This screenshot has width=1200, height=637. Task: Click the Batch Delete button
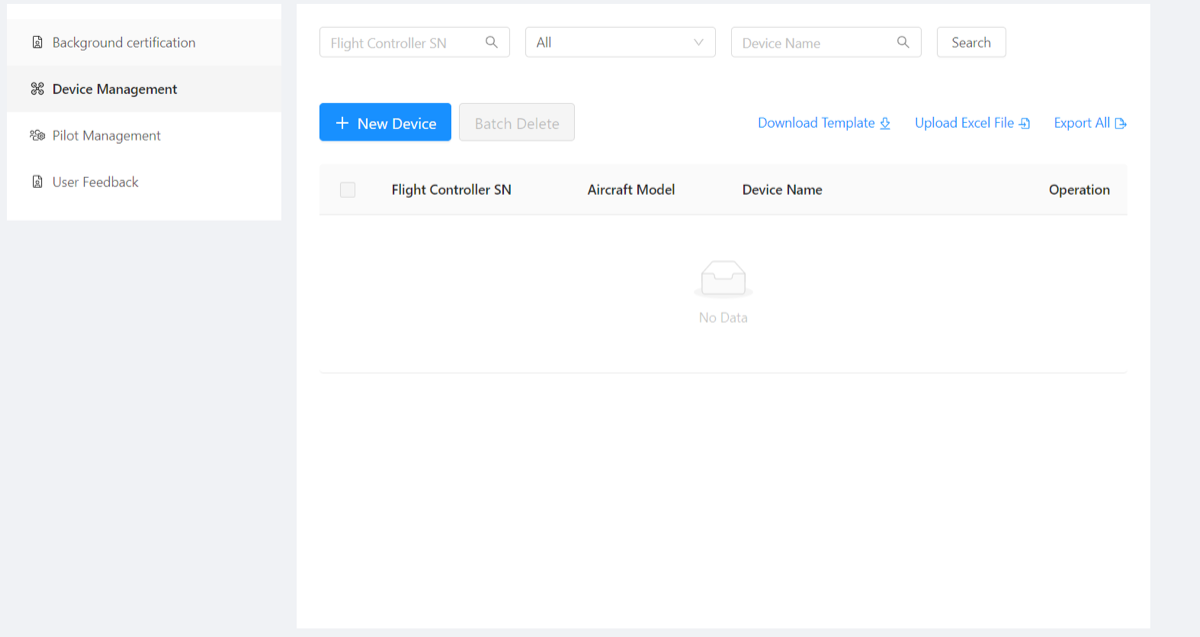(516, 121)
